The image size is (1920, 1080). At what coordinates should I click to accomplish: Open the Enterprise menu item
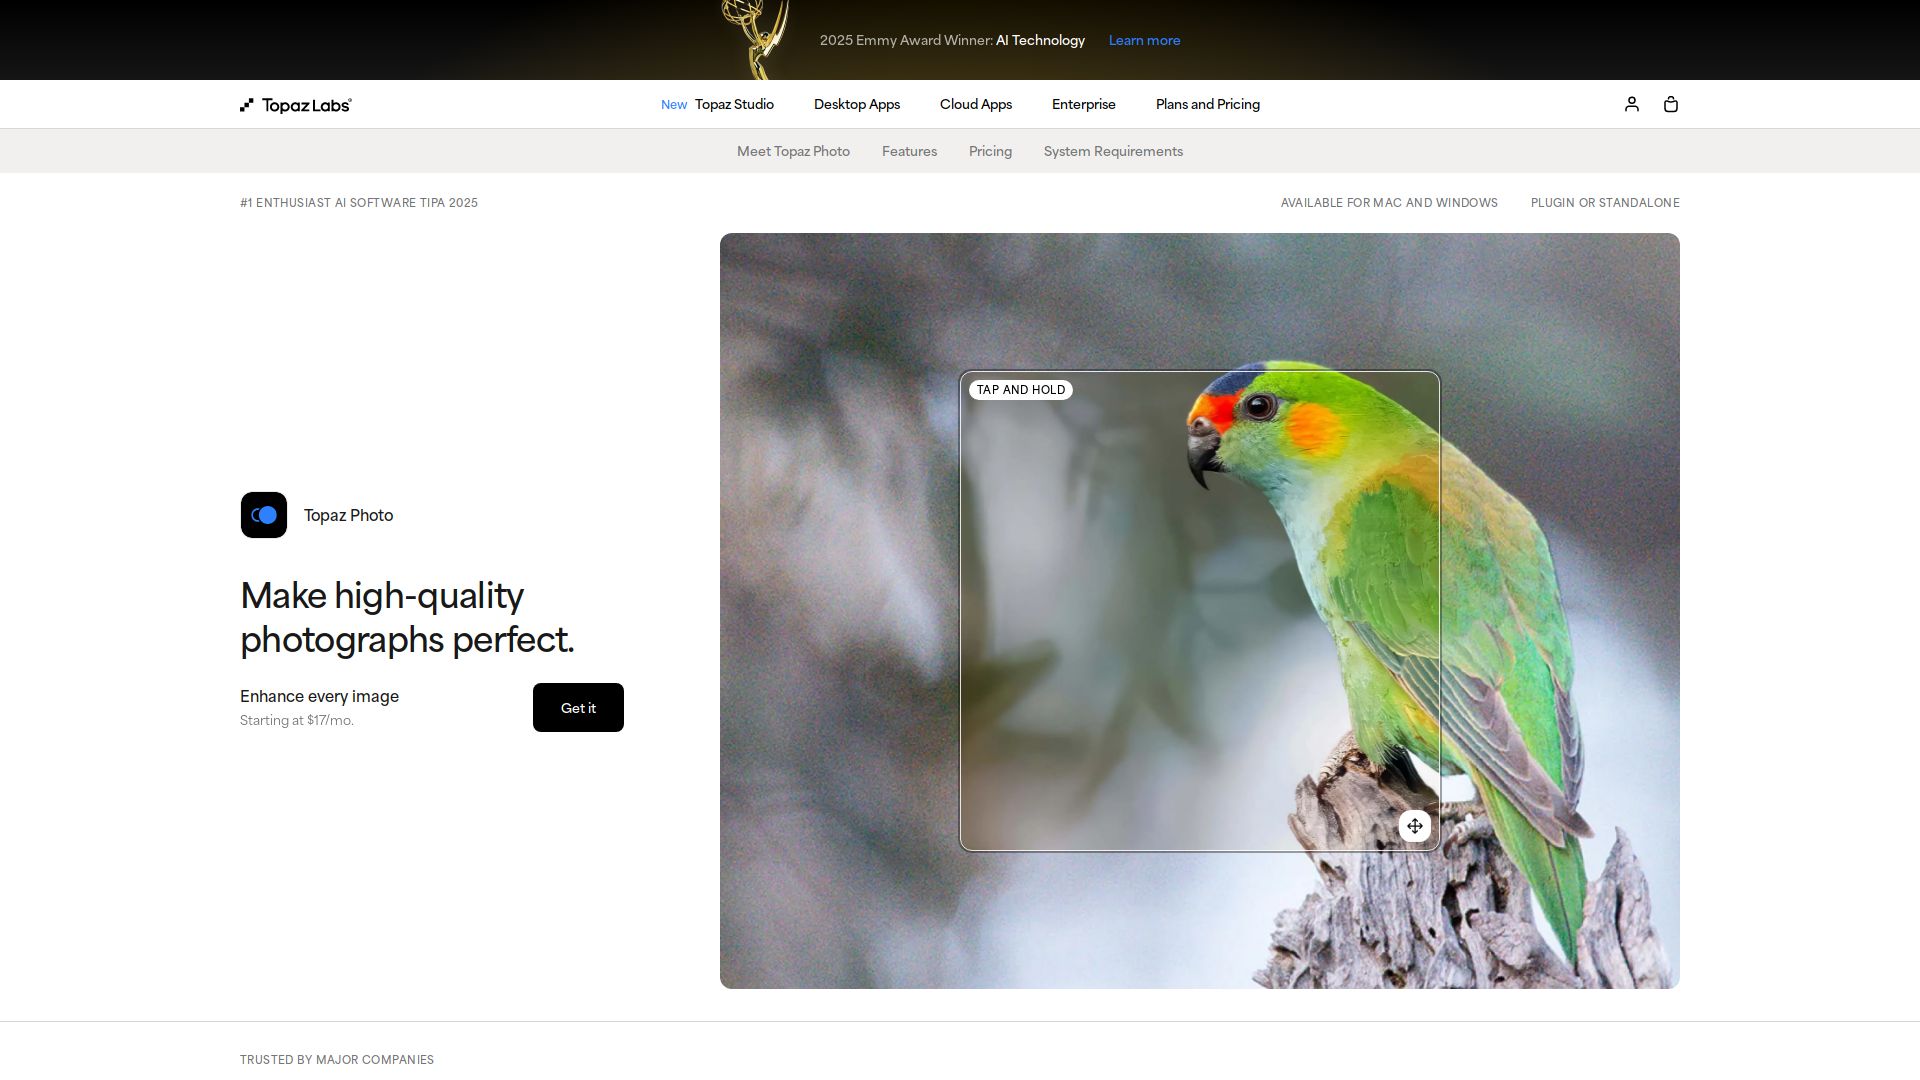tap(1083, 104)
